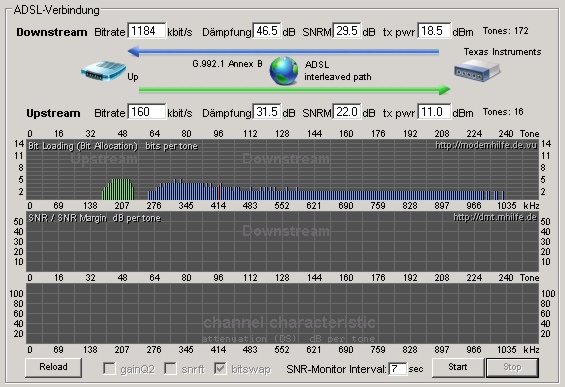This screenshot has height=387, width=565.
Task: Click the Downstream SNRM field showing 29.5
Action: [x=347, y=31]
